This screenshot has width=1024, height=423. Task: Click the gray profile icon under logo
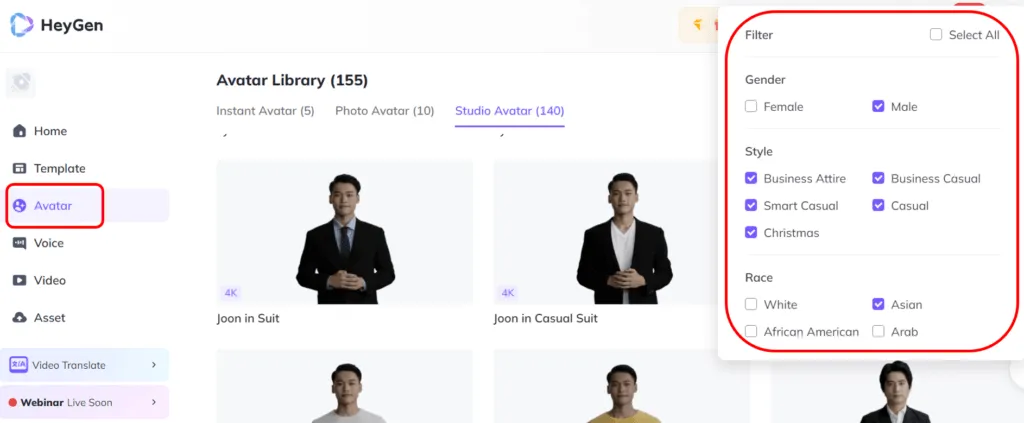(x=21, y=84)
